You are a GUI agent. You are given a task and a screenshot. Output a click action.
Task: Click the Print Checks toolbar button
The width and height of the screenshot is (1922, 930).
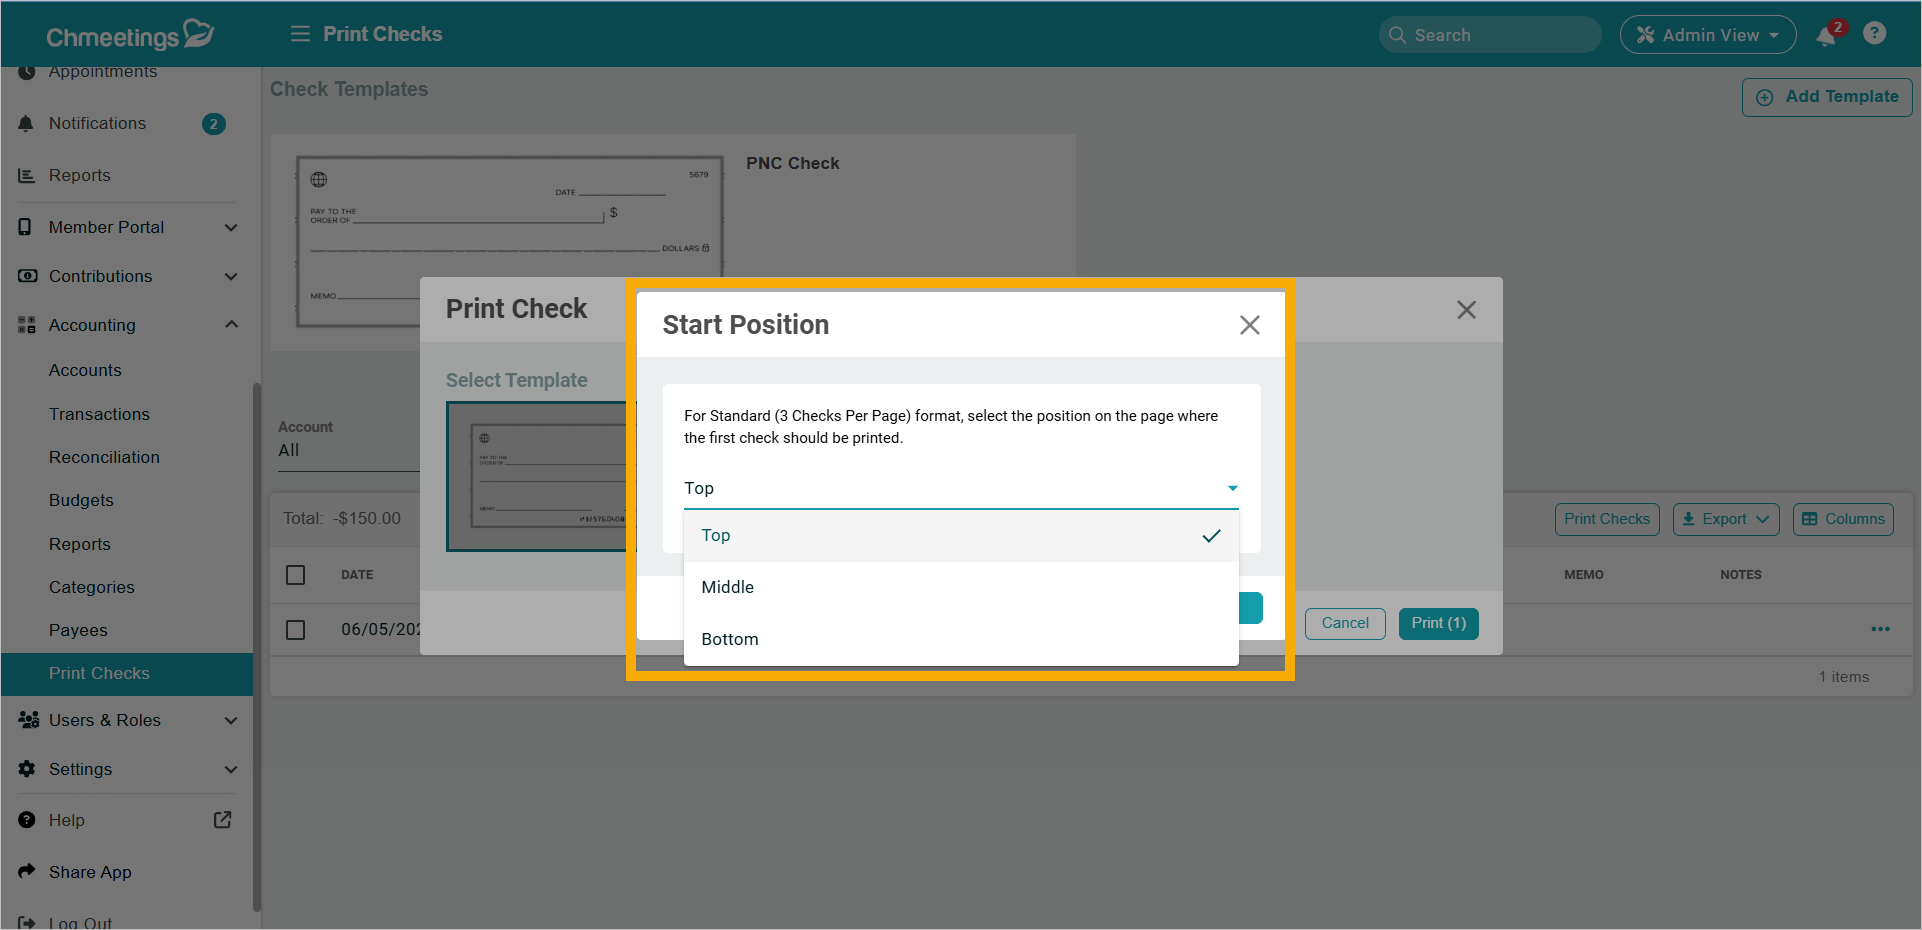coord(1607,519)
